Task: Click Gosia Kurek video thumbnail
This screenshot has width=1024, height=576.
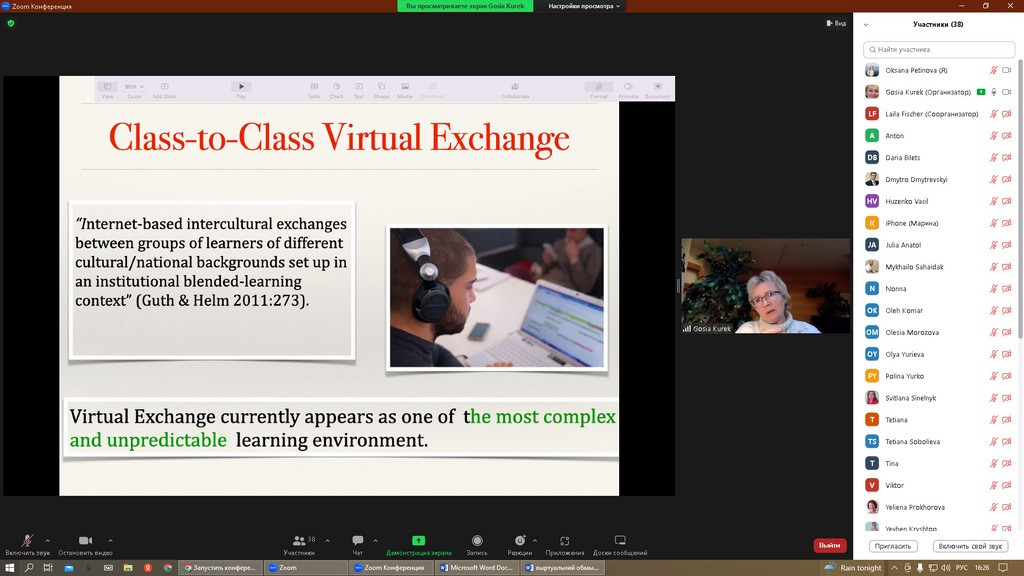Action: (x=765, y=286)
